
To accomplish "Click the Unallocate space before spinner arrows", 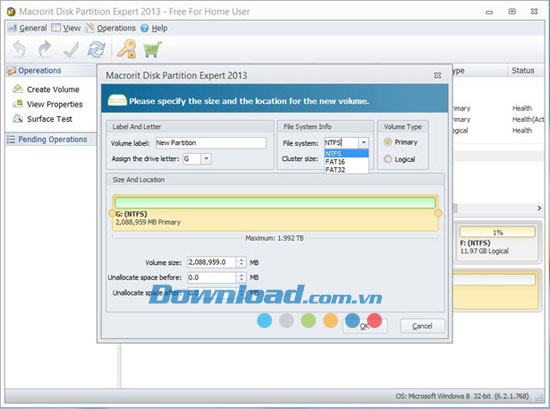I will (x=241, y=277).
